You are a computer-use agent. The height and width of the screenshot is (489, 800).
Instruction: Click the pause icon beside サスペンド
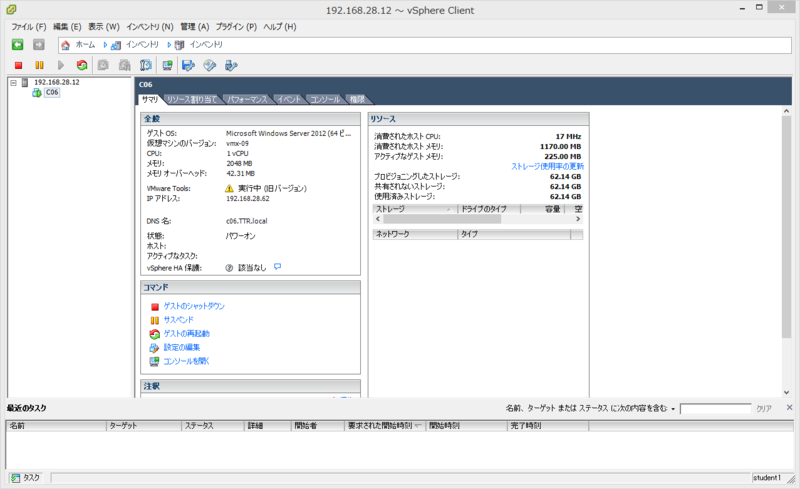155,321
